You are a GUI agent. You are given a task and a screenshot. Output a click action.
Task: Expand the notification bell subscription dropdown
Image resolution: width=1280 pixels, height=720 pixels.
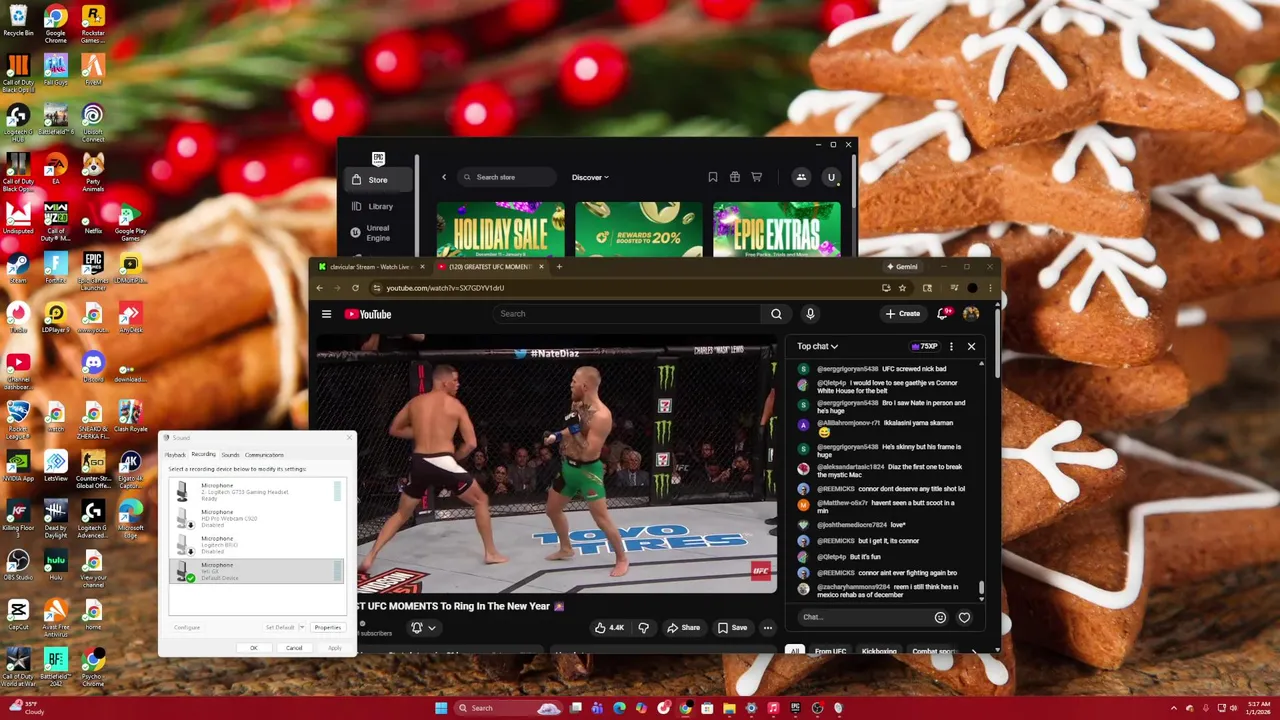coord(424,628)
